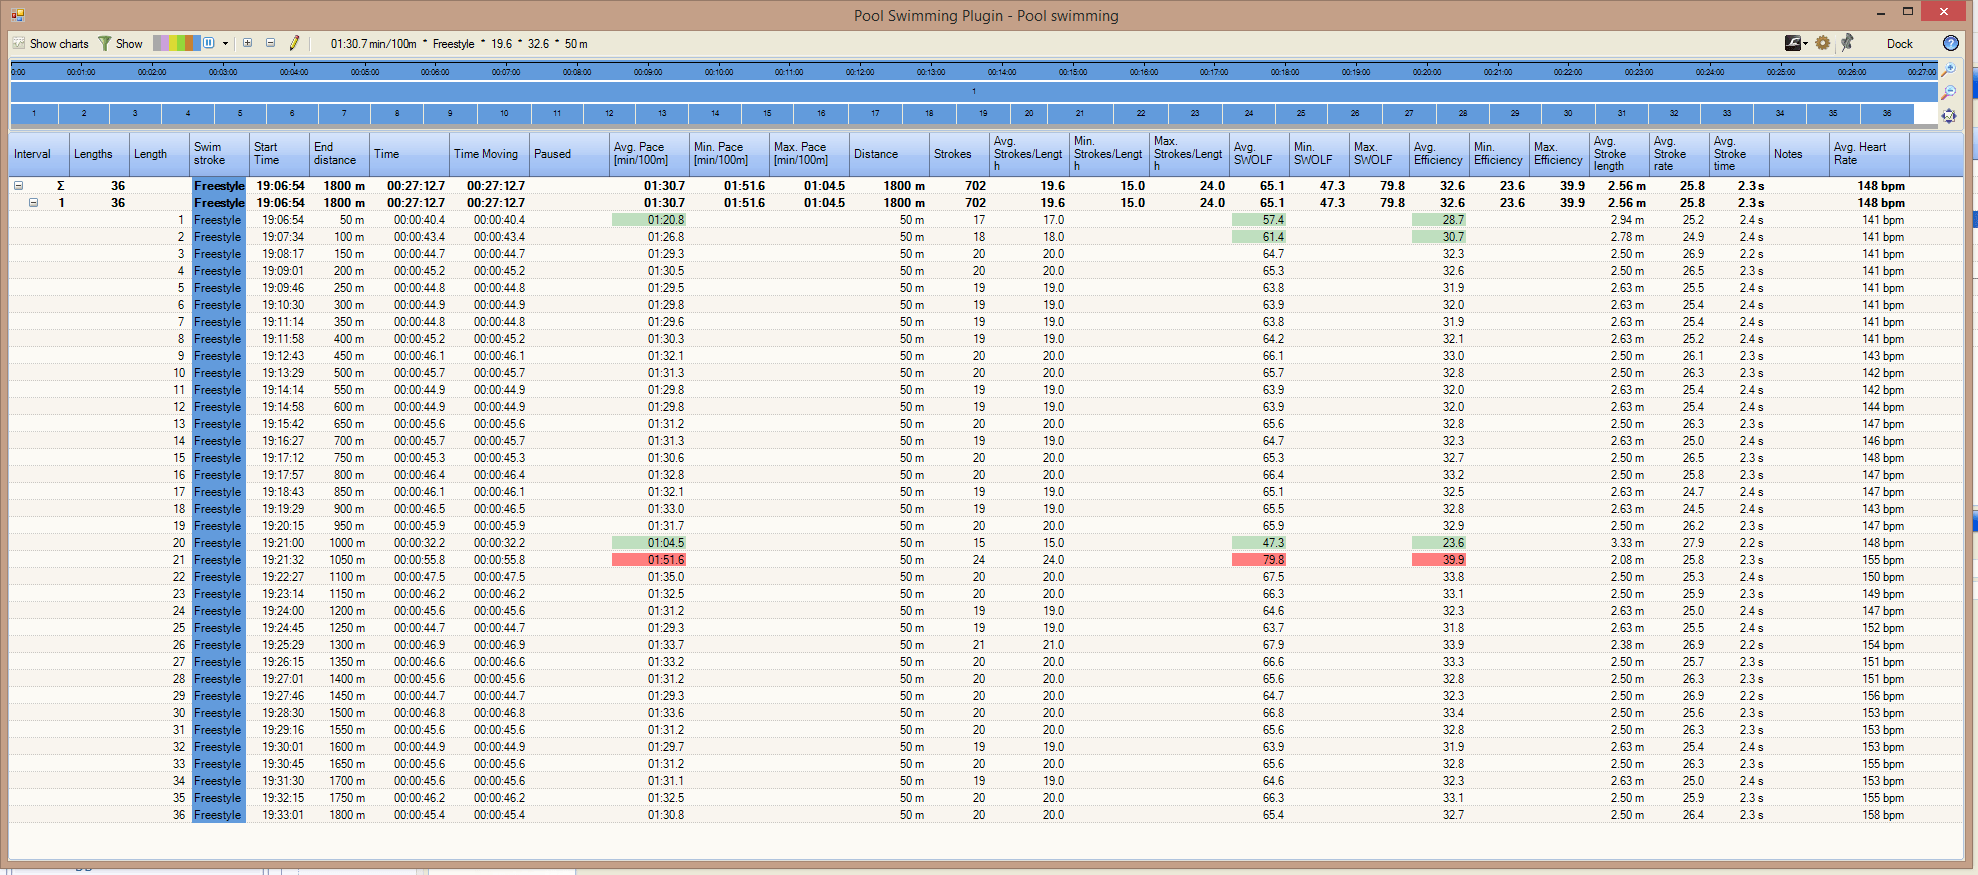
Task: Click the Notes column header
Action: coord(1799,154)
